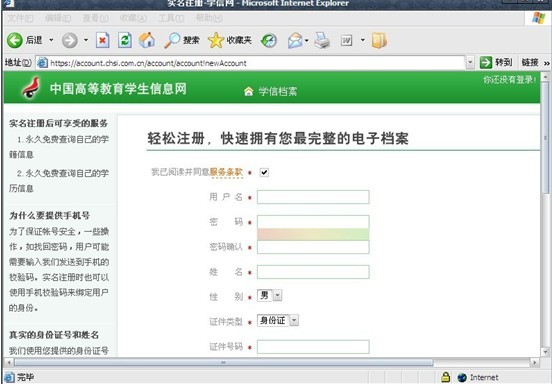Open the ID type dropdown 身份证
Screen dimensions: 552x384
coord(294,320)
